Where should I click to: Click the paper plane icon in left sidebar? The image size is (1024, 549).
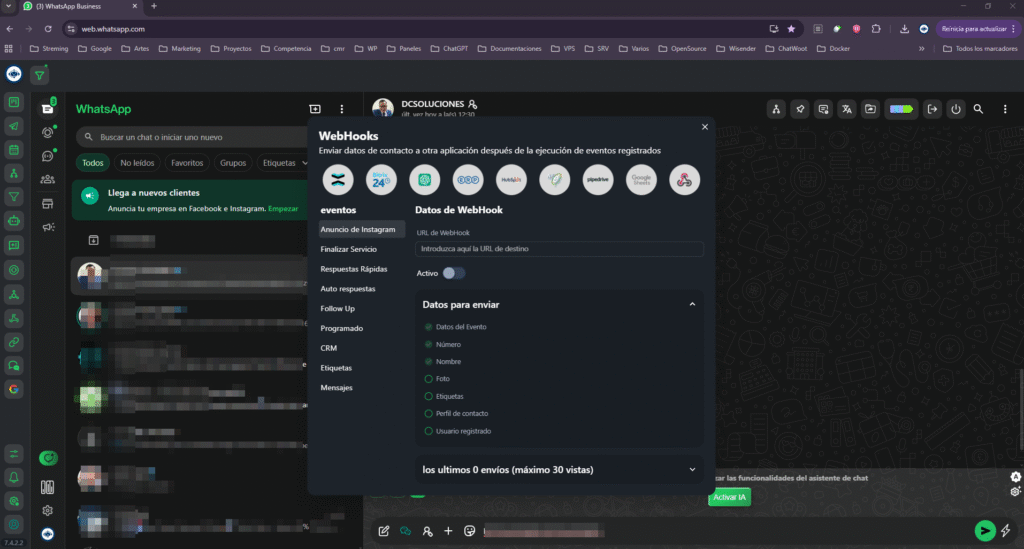[14, 126]
